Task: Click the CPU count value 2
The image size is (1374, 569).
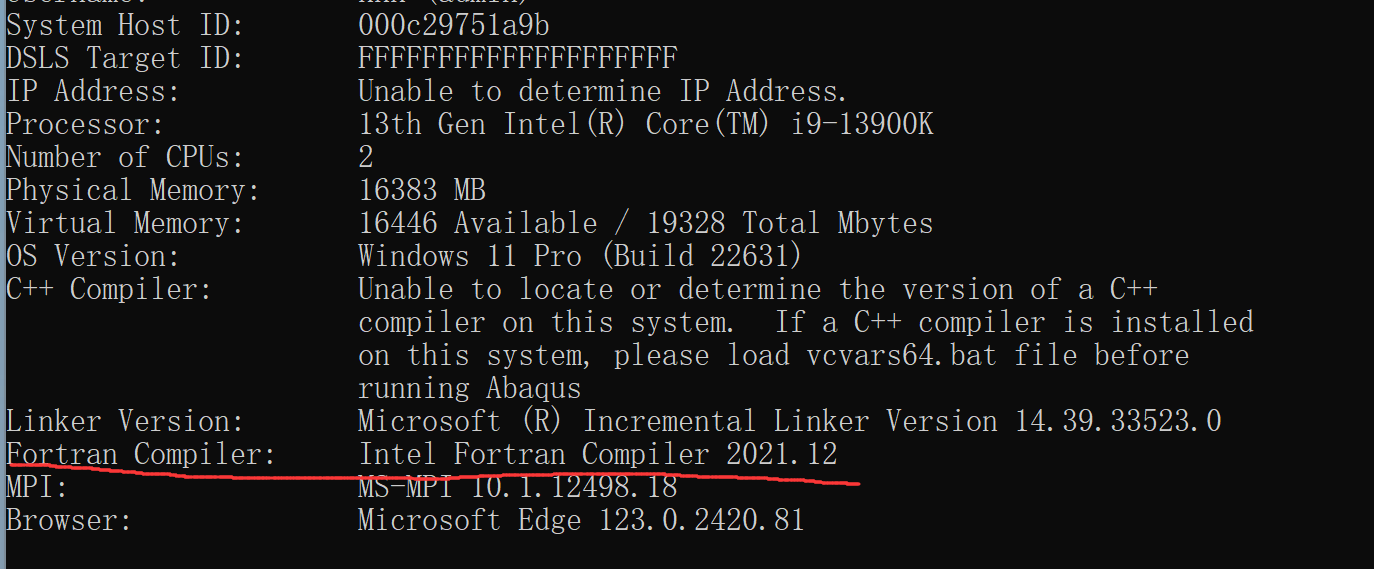Action: tap(366, 157)
